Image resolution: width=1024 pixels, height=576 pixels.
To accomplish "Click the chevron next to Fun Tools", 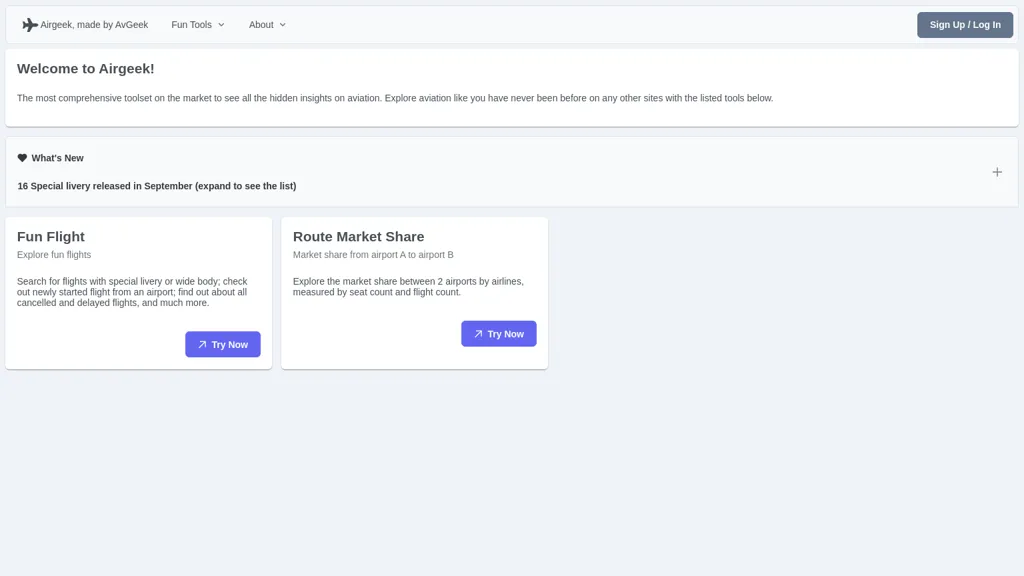I will tap(221, 25).
